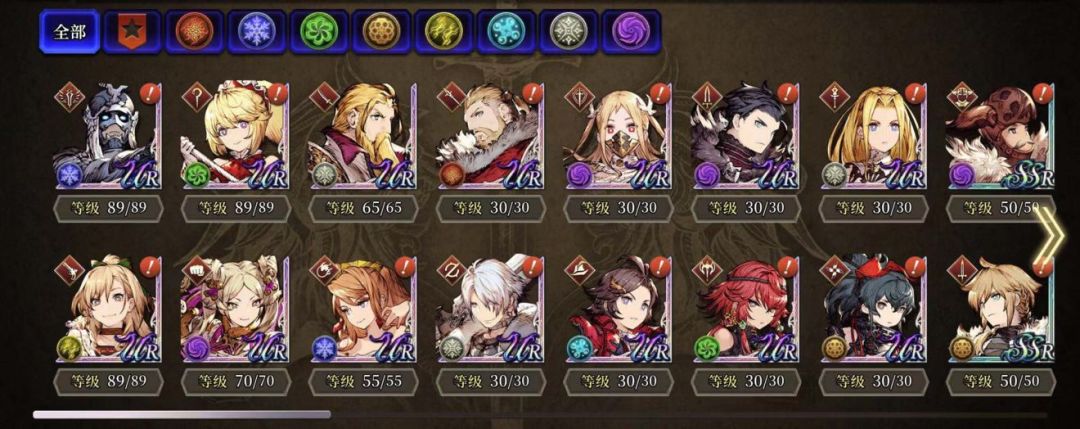Go to next page with yellow chevron
This screenshot has height=429, width=1080.
1047,236
